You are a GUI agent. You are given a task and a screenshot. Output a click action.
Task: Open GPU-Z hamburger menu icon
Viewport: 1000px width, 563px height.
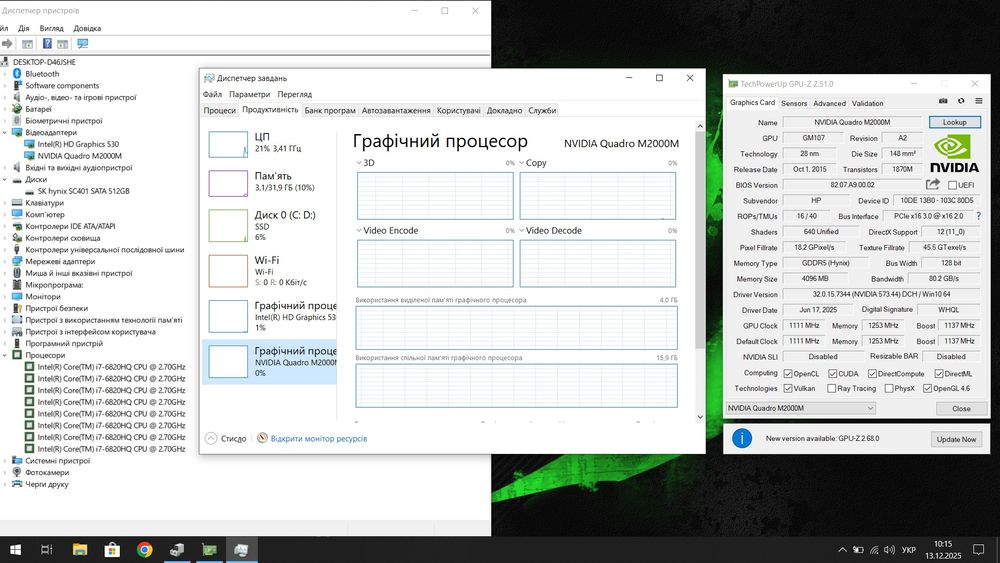[x=979, y=101]
